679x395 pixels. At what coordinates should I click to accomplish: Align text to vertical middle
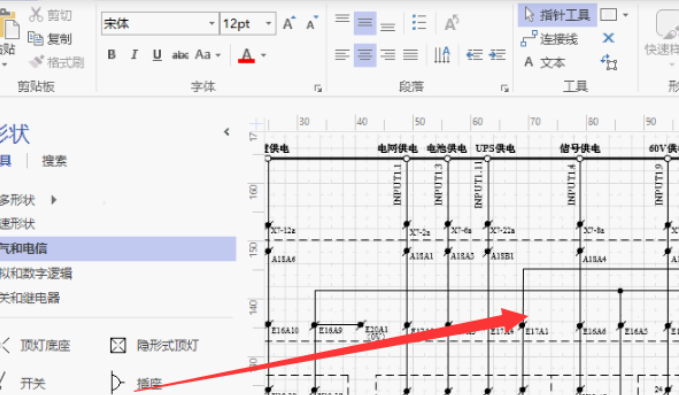point(365,23)
